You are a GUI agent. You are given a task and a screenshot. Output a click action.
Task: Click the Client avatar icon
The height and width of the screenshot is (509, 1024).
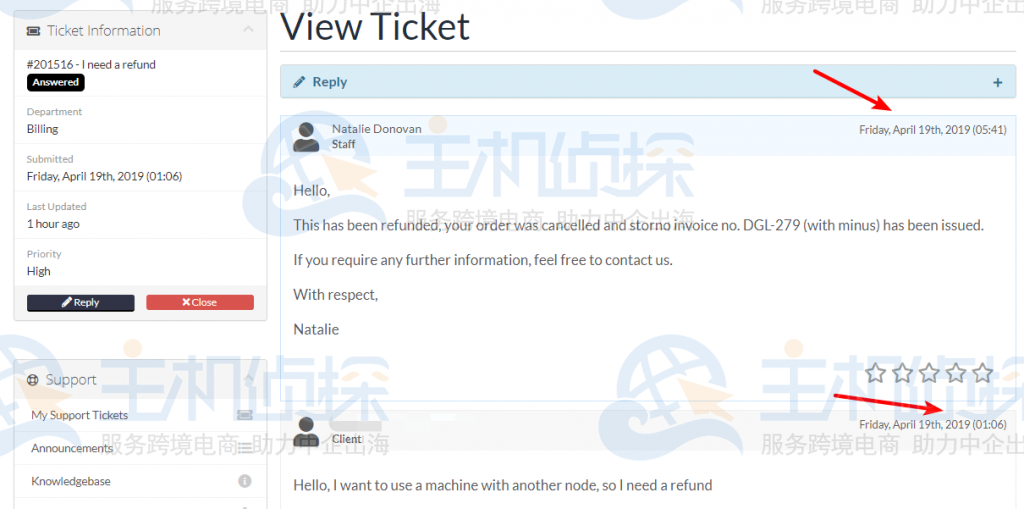click(x=306, y=431)
